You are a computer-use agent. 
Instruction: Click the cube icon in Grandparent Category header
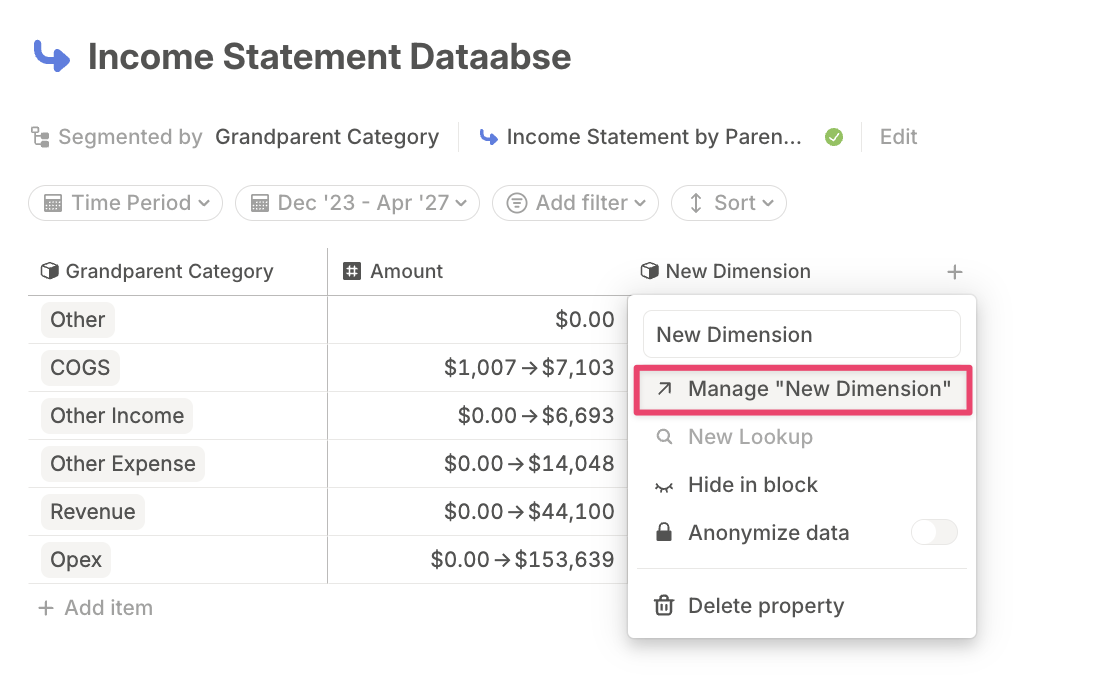point(49,271)
